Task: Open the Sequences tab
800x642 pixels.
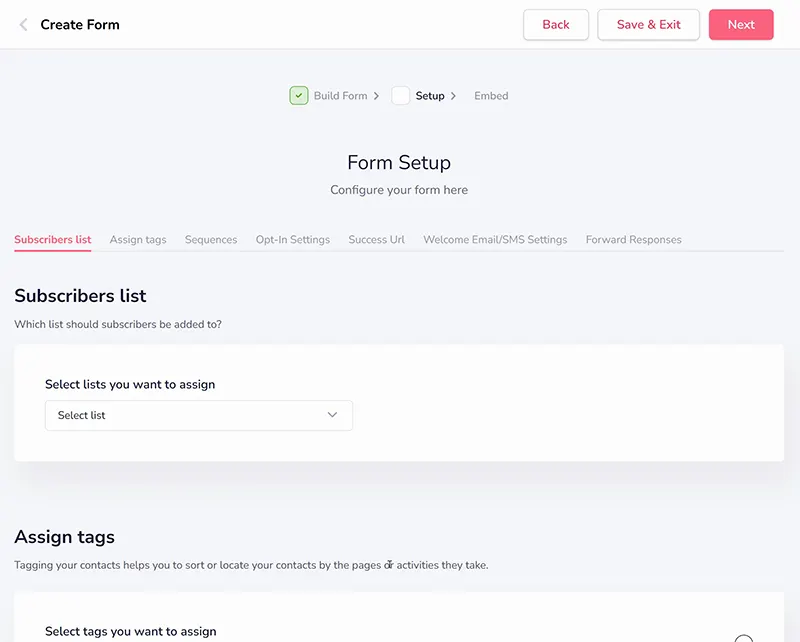Action: pos(211,240)
